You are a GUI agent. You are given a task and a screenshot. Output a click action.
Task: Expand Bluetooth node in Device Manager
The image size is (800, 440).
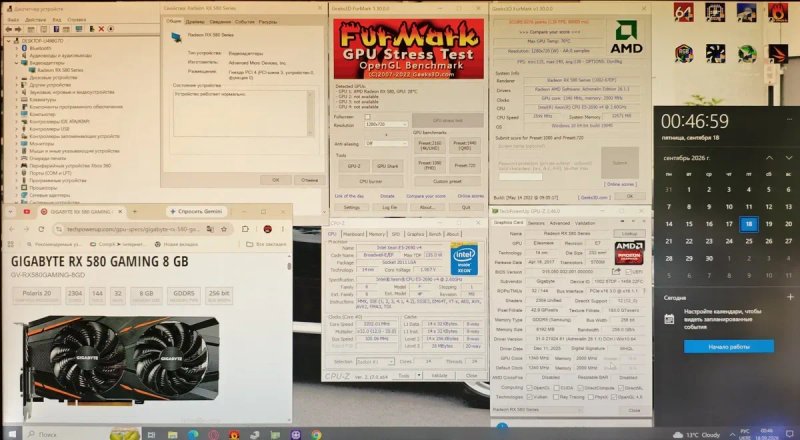click(17, 48)
